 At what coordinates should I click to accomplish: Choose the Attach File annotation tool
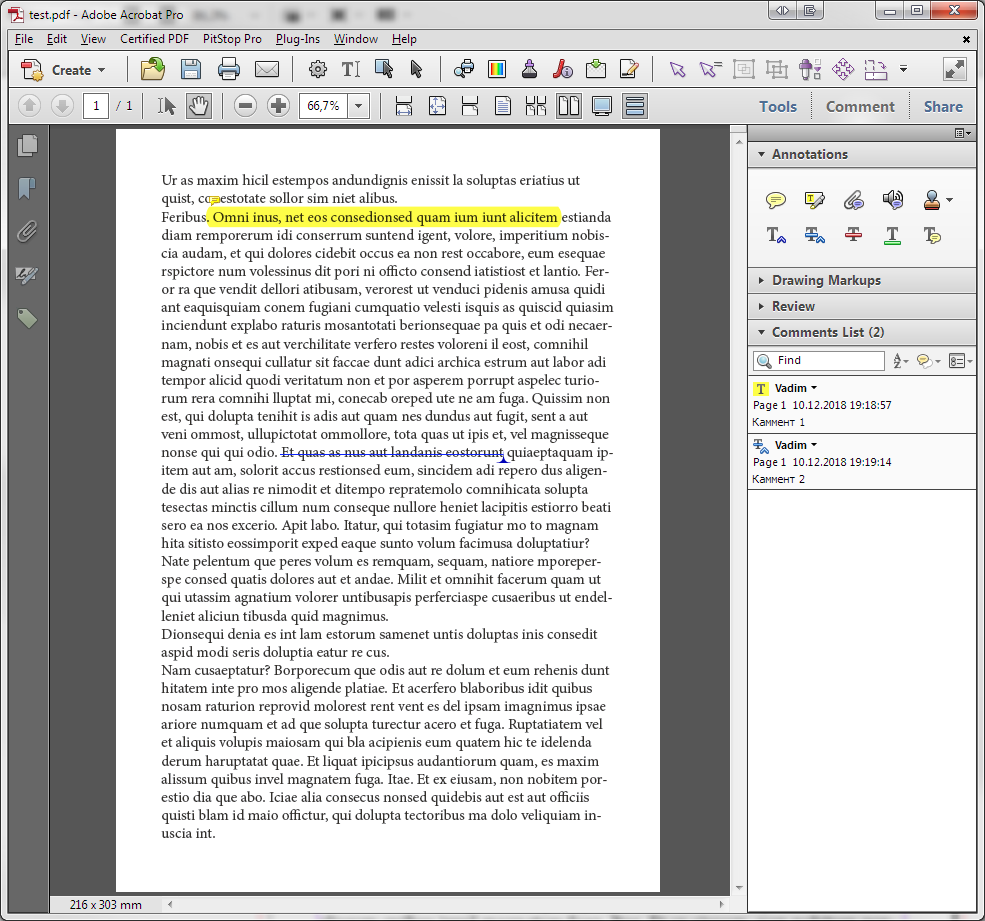pyautogui.click(x=853, y=200)
